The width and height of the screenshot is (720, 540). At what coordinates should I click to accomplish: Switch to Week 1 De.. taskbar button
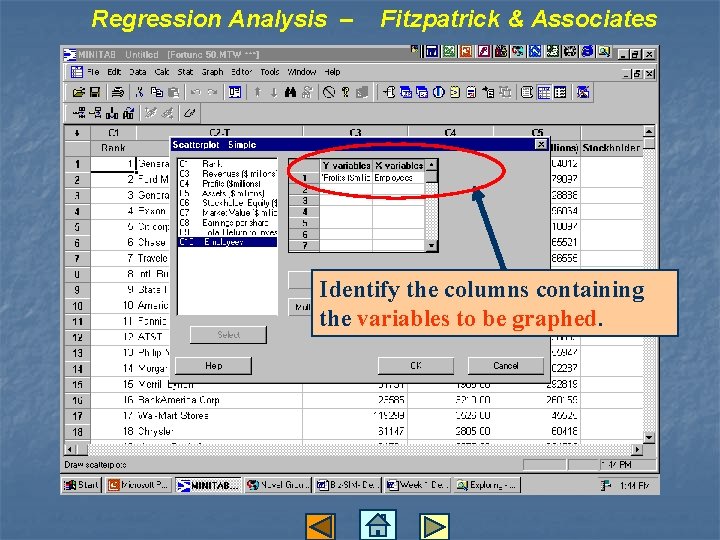click(x=417, y=485)
